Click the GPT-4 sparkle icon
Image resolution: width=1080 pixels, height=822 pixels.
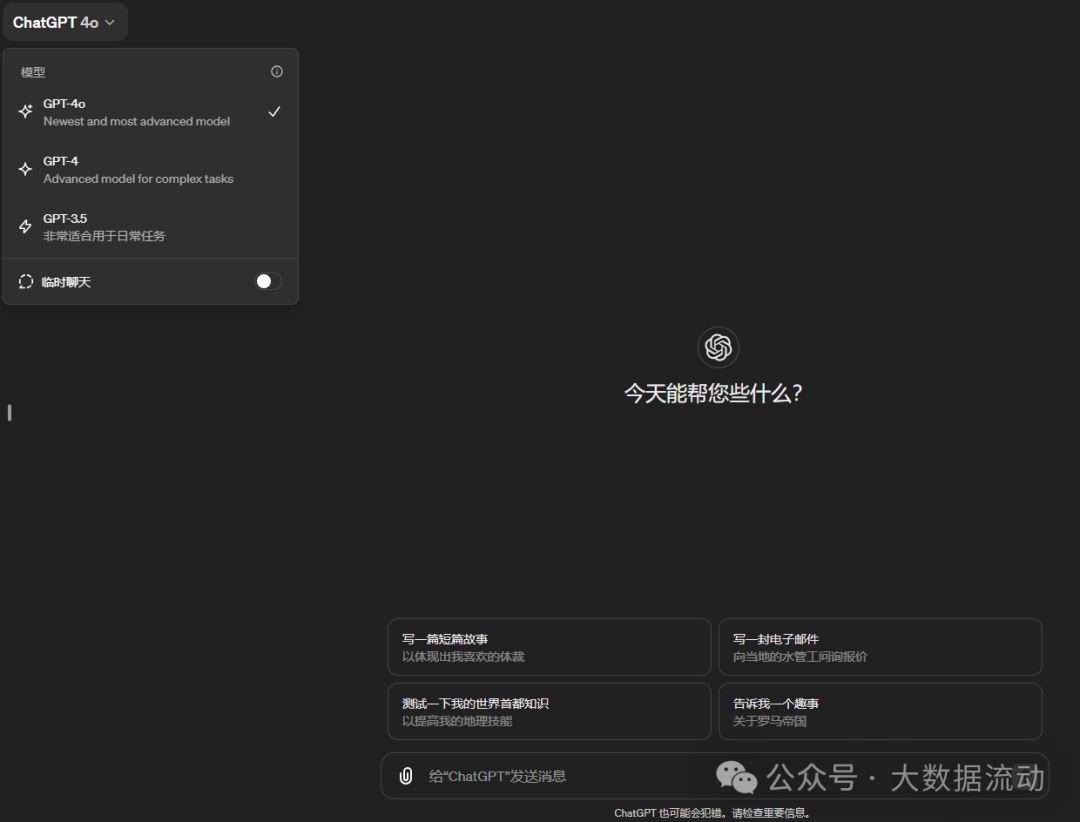pos(25,169)
